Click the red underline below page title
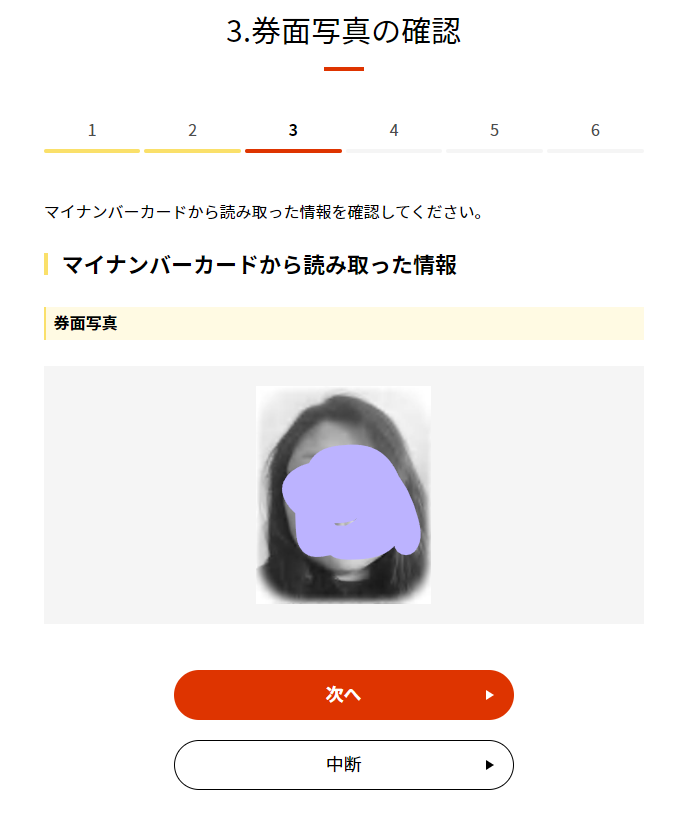This screenshot has width=696, height=826. tap(344, 69)
